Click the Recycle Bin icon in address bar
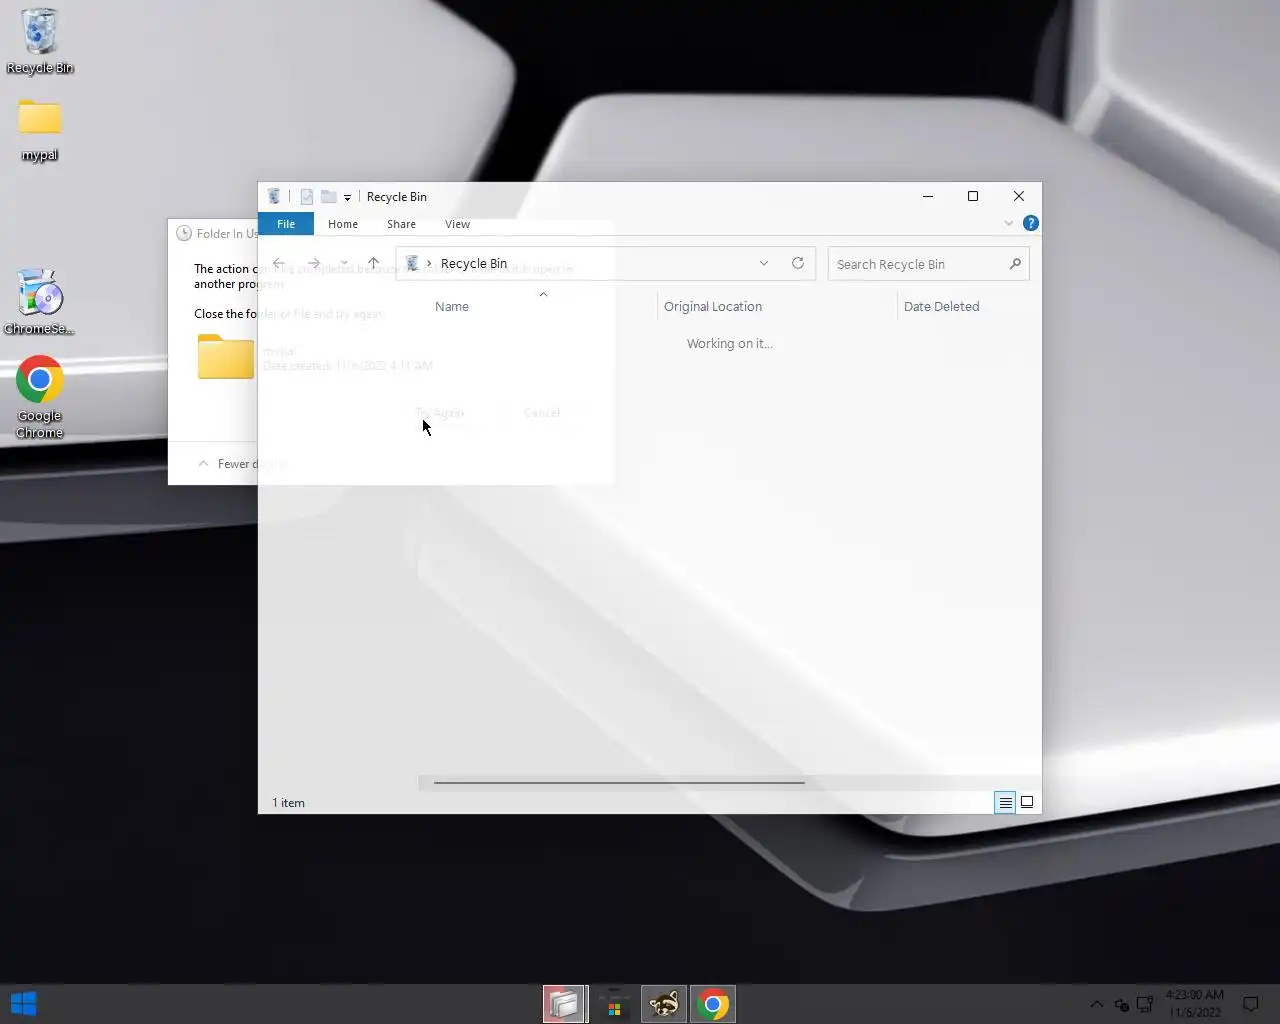1280x1024 pixels. click(x=412, y=263)
